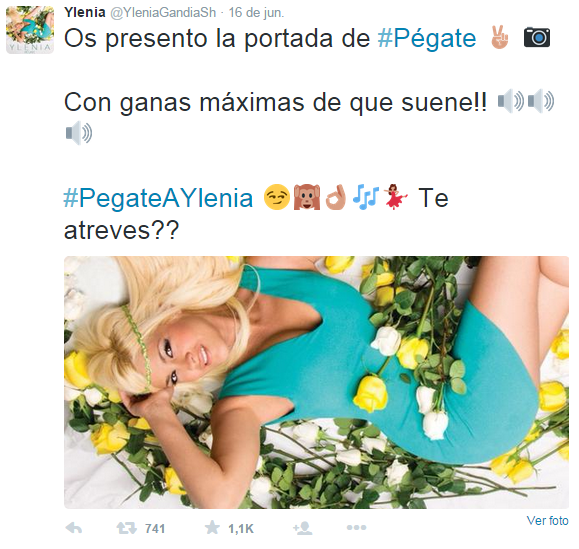Click the reply arrow icon

coord(74,528)
